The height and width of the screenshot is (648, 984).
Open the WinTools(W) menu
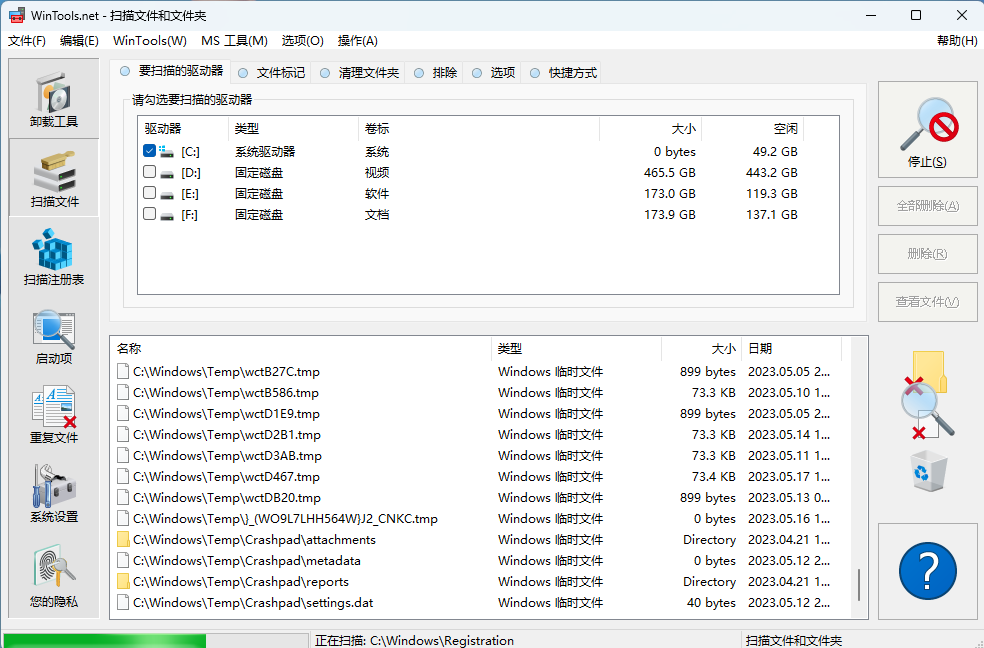point(150,41)
